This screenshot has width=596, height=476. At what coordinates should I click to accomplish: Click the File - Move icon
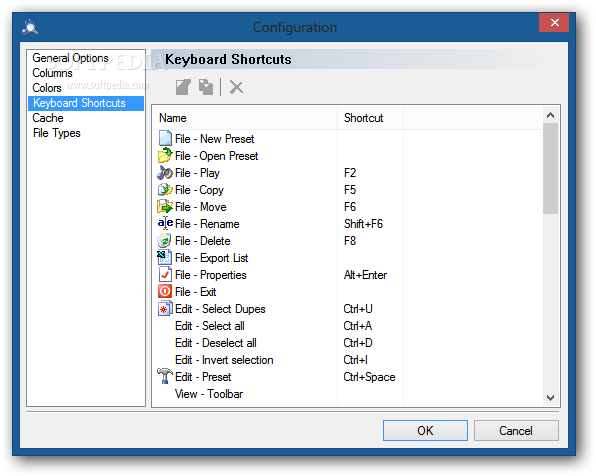coord(165,206)
